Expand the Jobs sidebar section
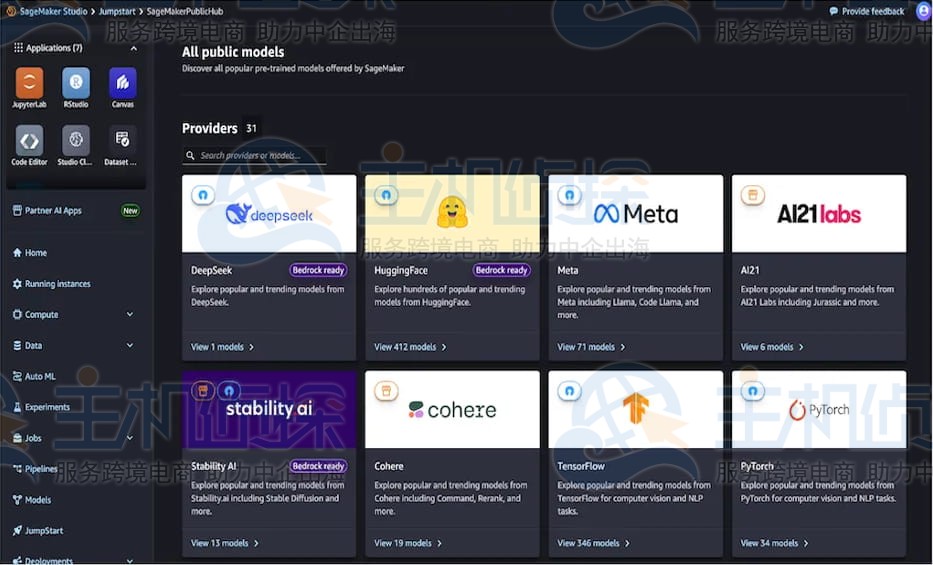 (x=130, y=438)
